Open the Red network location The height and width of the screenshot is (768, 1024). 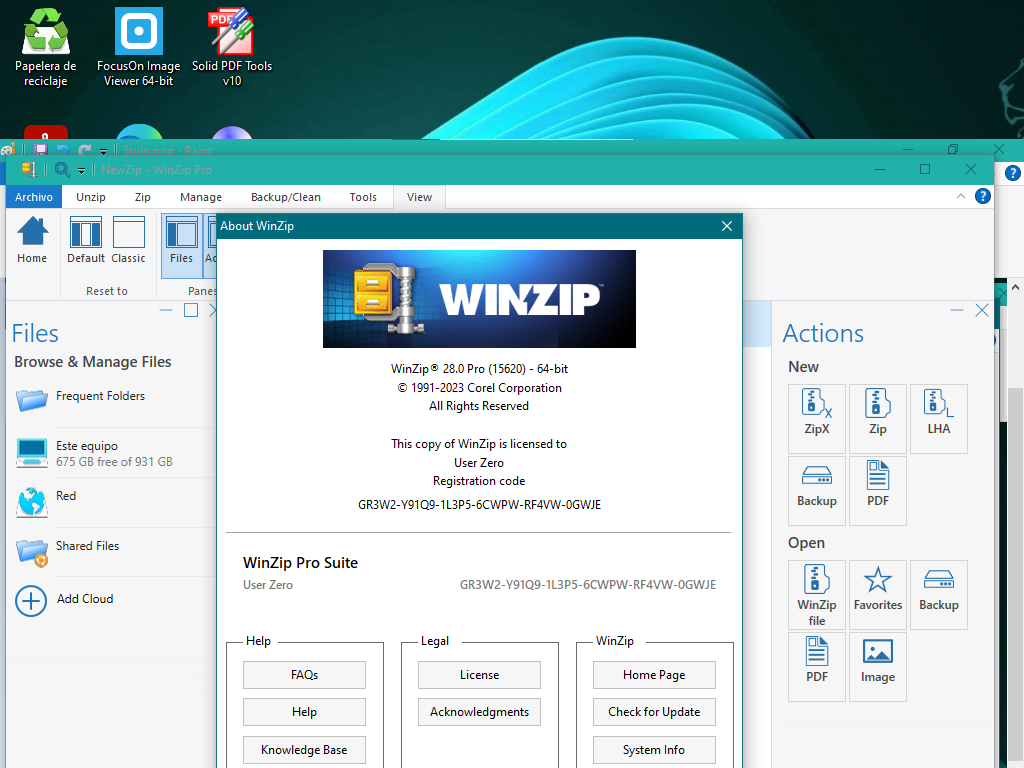click(47, 502)
